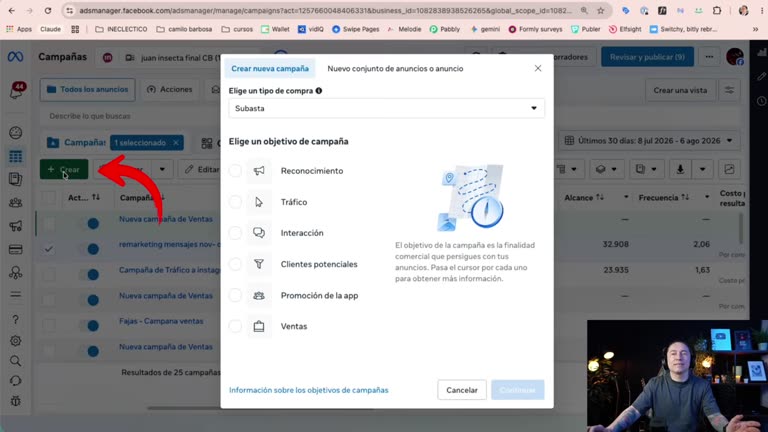Viewport: 768px width, 432px height.
Task: Click the green Crear button
Action: (64, 169)
